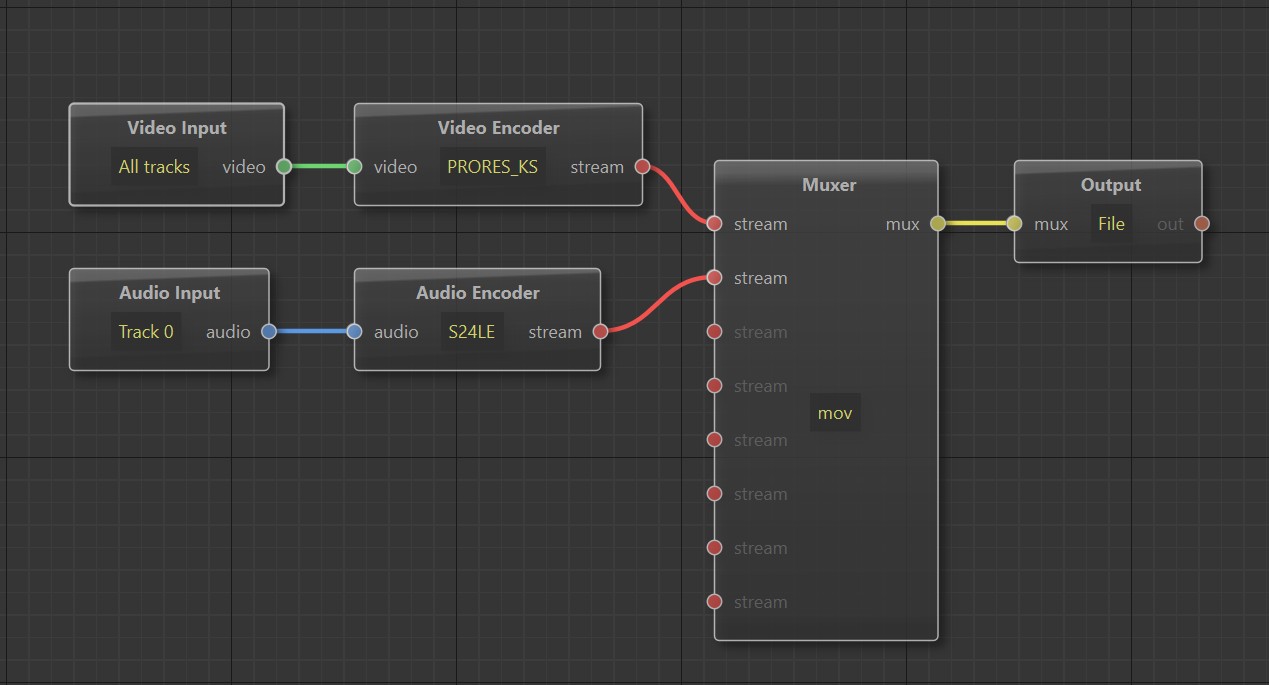Click the blue audio output port on Audio Input
This screenshot has width=1269, height=685.
click(268, 332)
